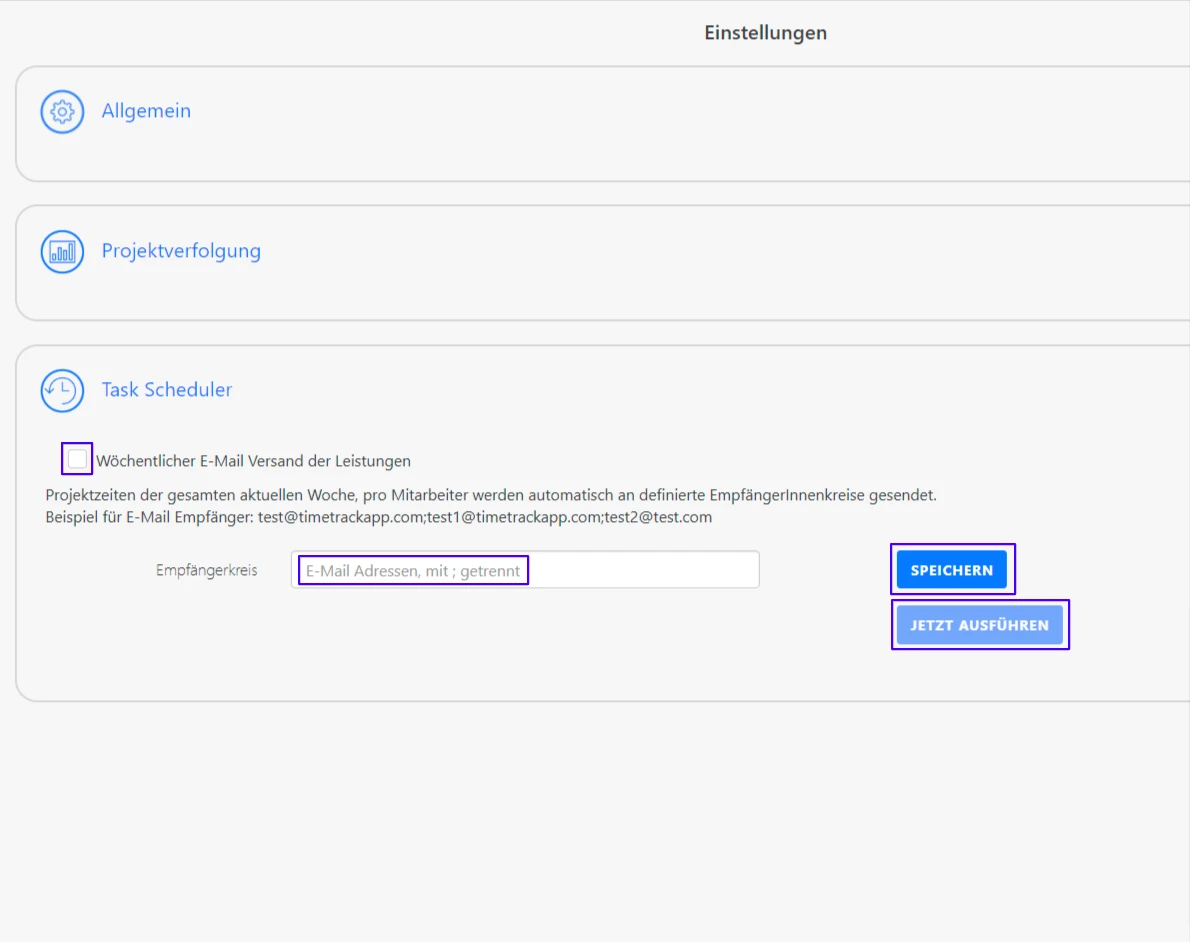Viewport: 1190px width, 942px height.
Task: Select the Allgemein heading link
Action: (146, 111)
